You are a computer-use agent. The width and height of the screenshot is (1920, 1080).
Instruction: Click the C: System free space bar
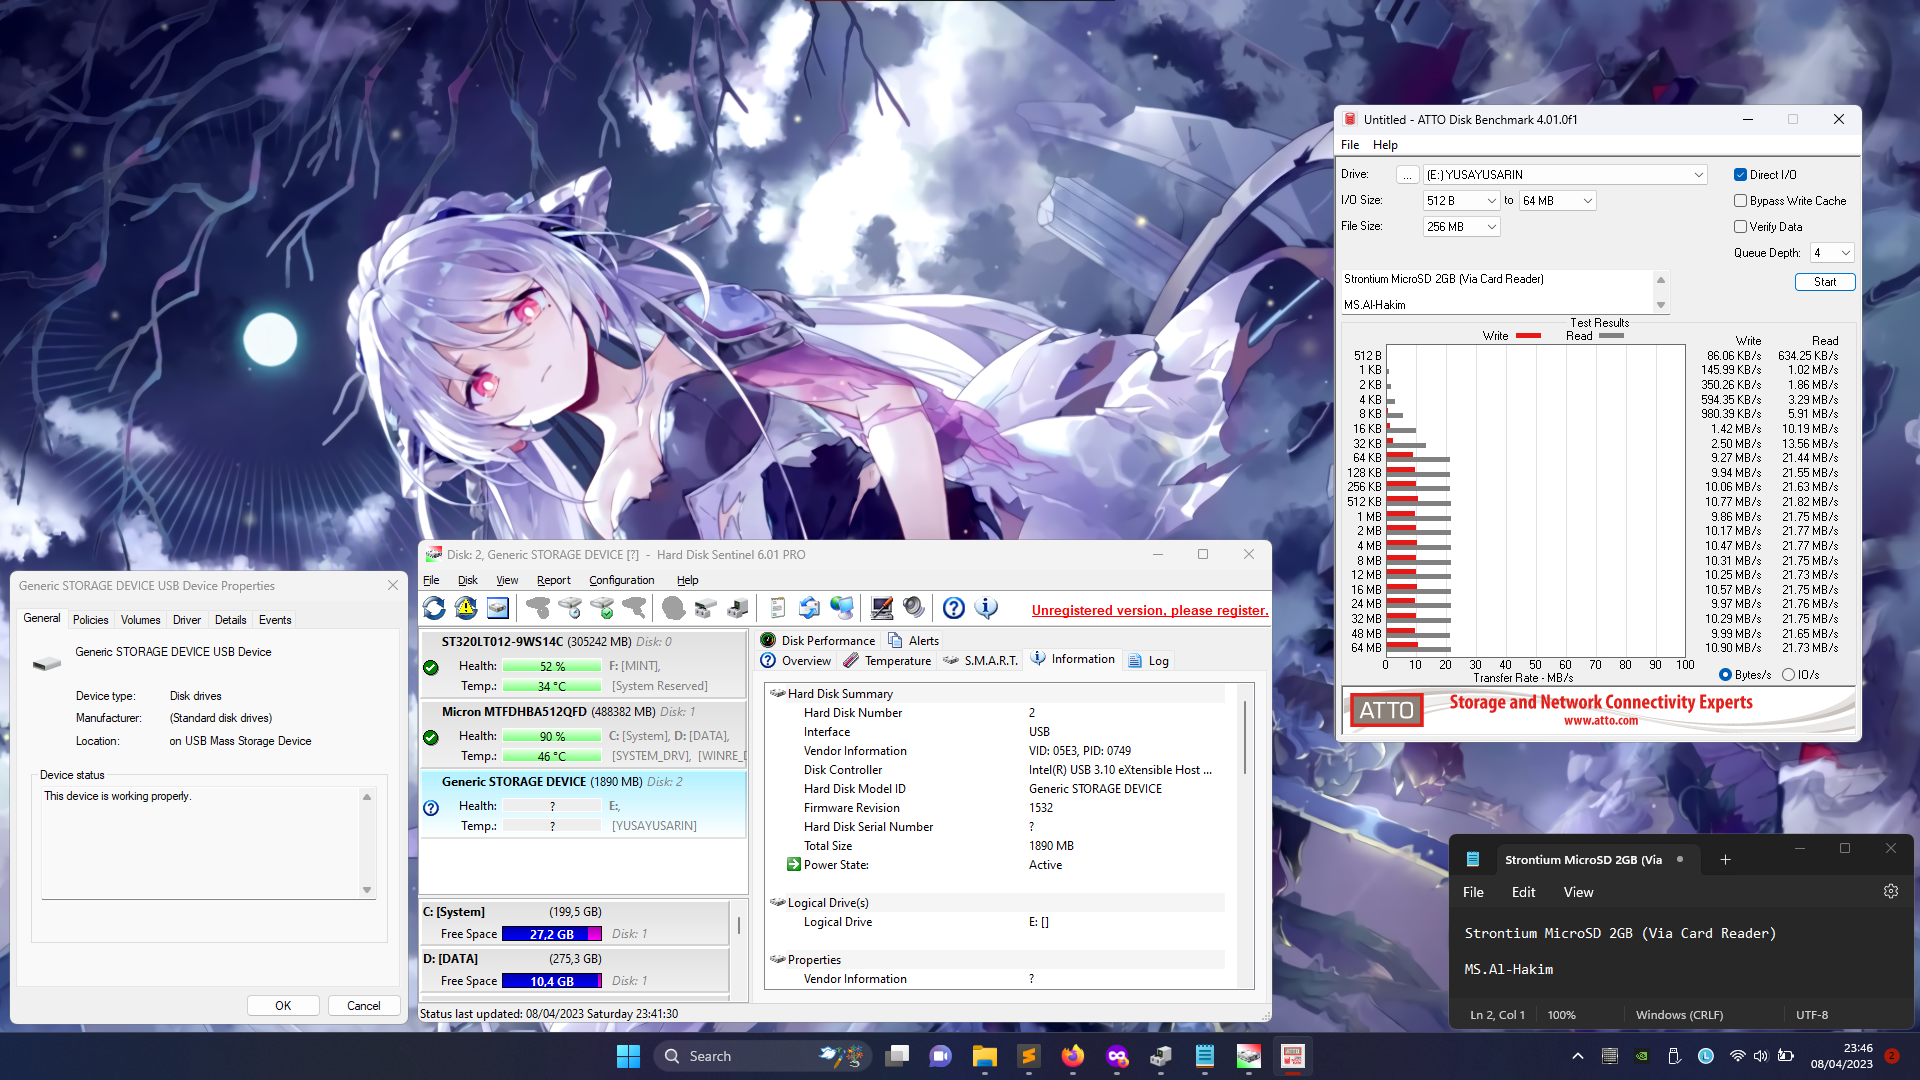[552, 934]
